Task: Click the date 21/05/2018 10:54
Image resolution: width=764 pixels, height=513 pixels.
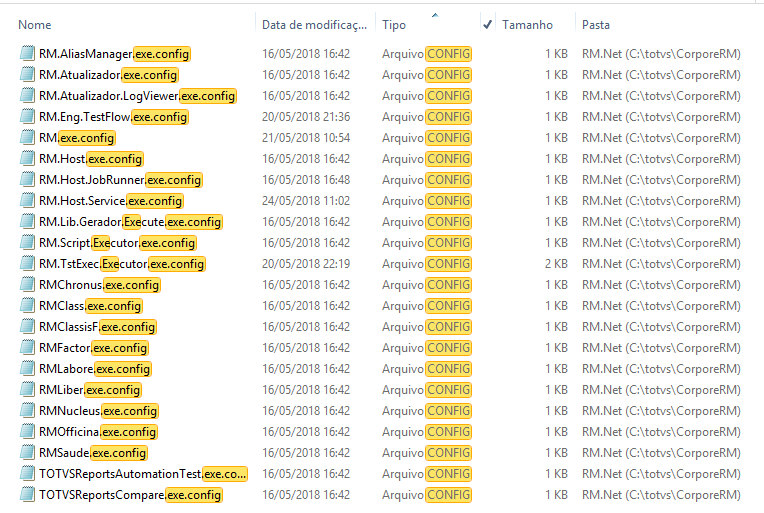Action: pyautogui.click(x=306, y=138)
